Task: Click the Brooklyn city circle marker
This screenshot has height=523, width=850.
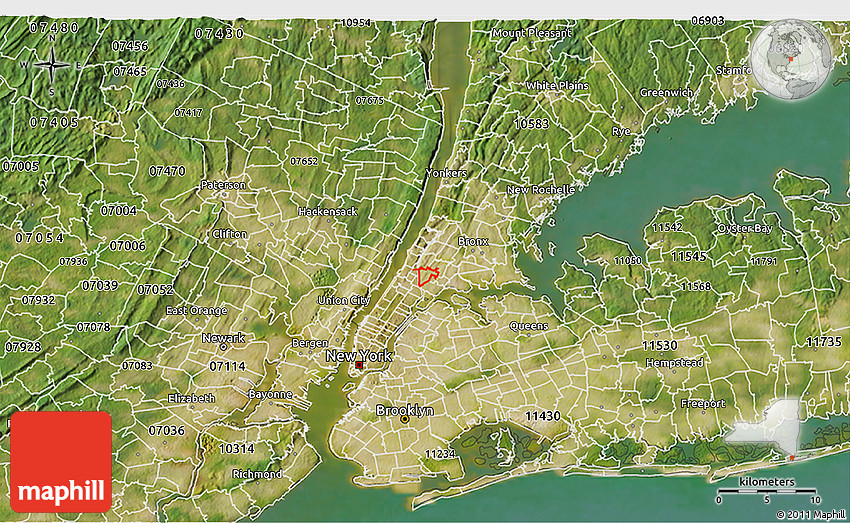Action: point(404,420)
